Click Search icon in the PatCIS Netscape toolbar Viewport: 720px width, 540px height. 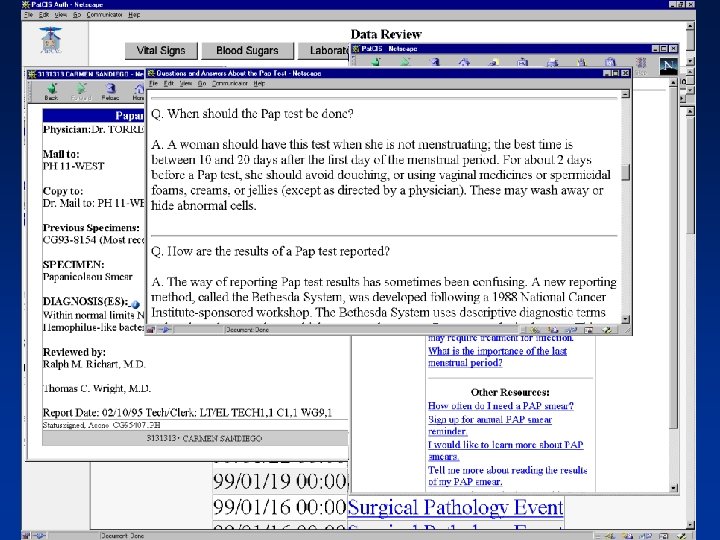(x=494, y=62)
